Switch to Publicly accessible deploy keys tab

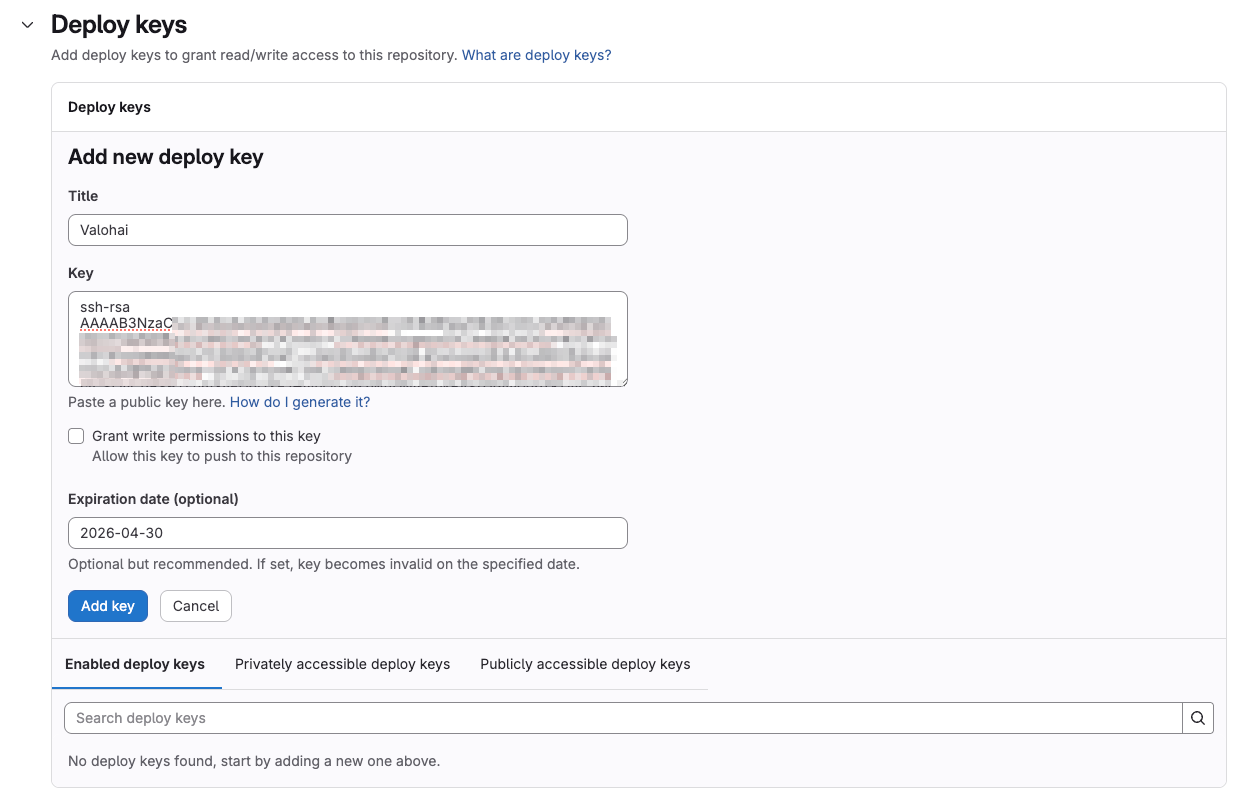click(585, 664)
